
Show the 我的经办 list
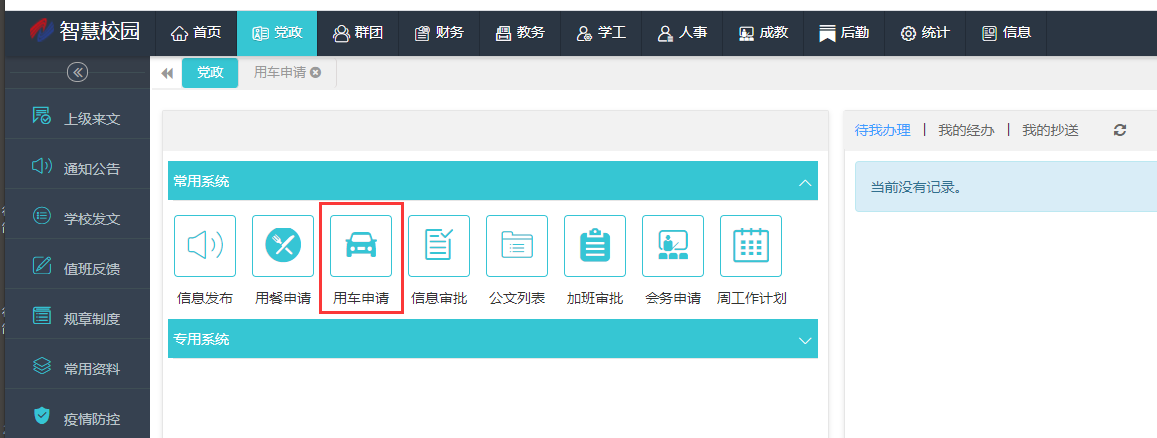pos(966,131)
